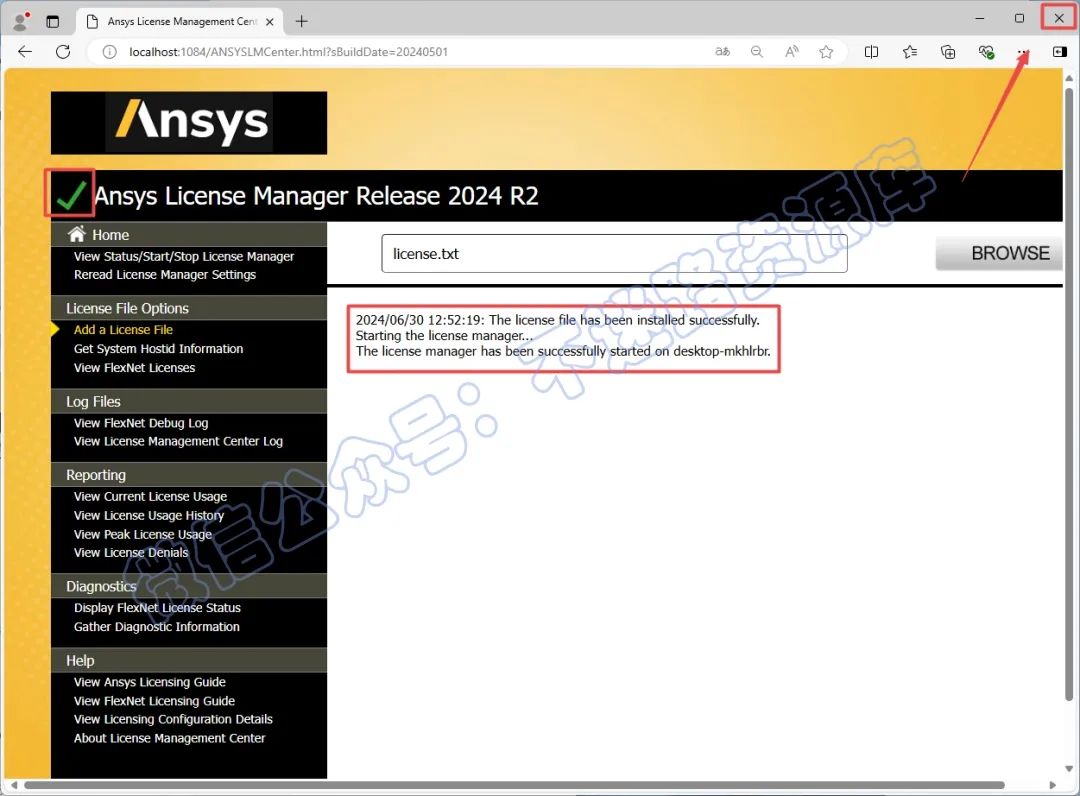
Task: Click the license.txt file field
Action: [614, 253]
